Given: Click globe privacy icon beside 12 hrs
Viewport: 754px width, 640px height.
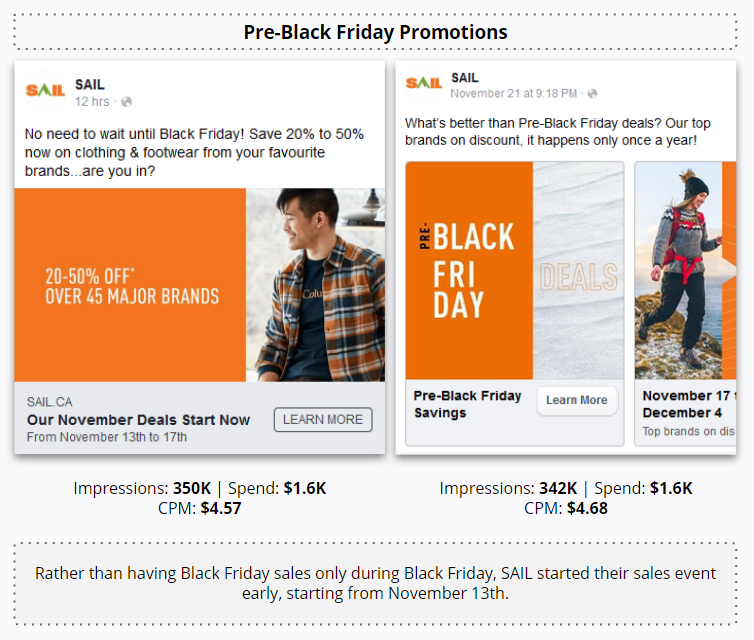Looking at the screenshot, I should coord(127,102).
